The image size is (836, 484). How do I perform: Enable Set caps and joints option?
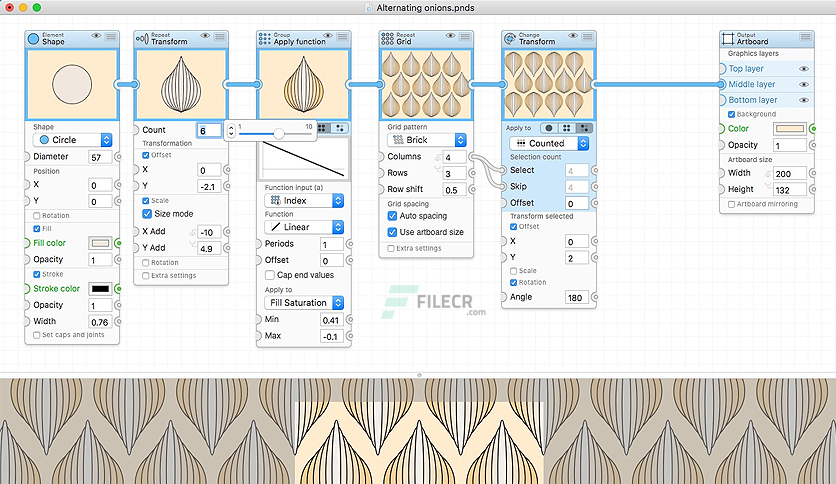pos(37,335)
